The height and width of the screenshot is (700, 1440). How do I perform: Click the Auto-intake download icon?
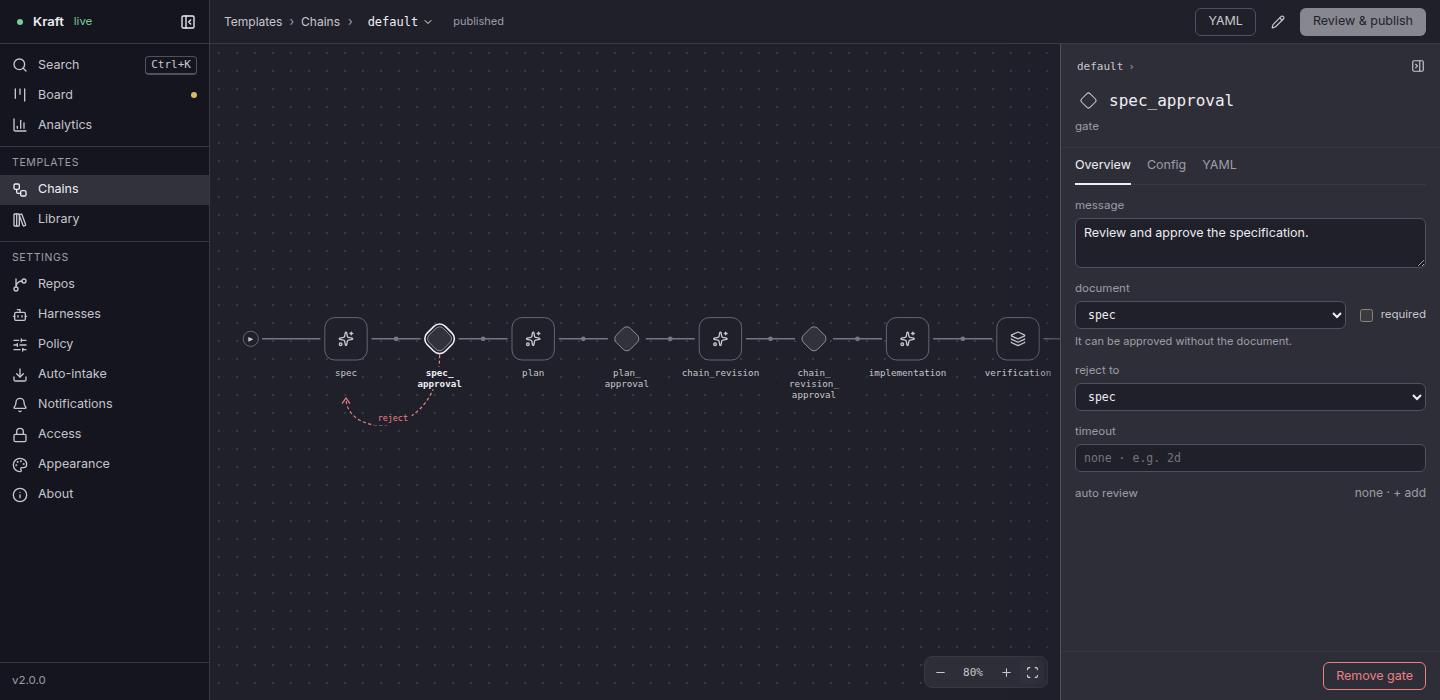tap(19, 374)
